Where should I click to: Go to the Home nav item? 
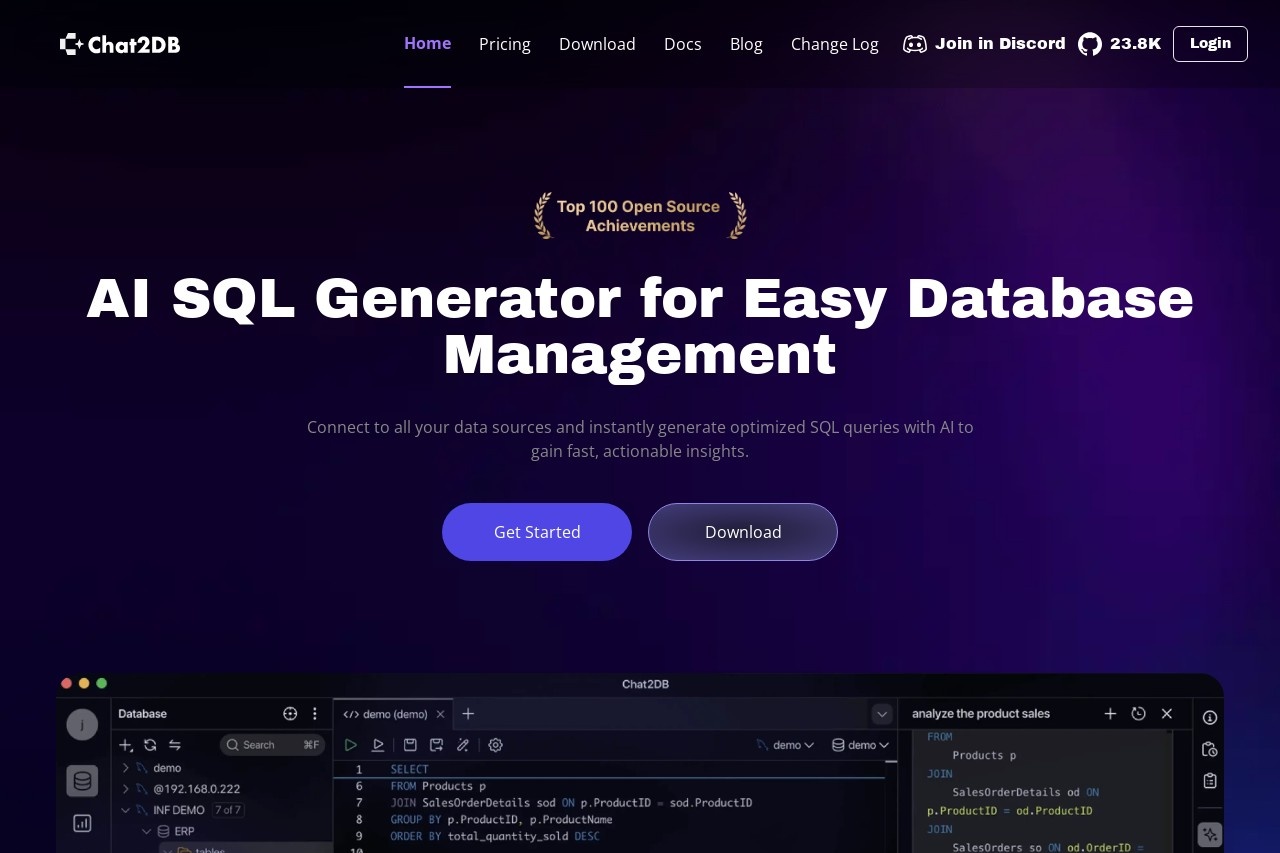tap(427, 44)
